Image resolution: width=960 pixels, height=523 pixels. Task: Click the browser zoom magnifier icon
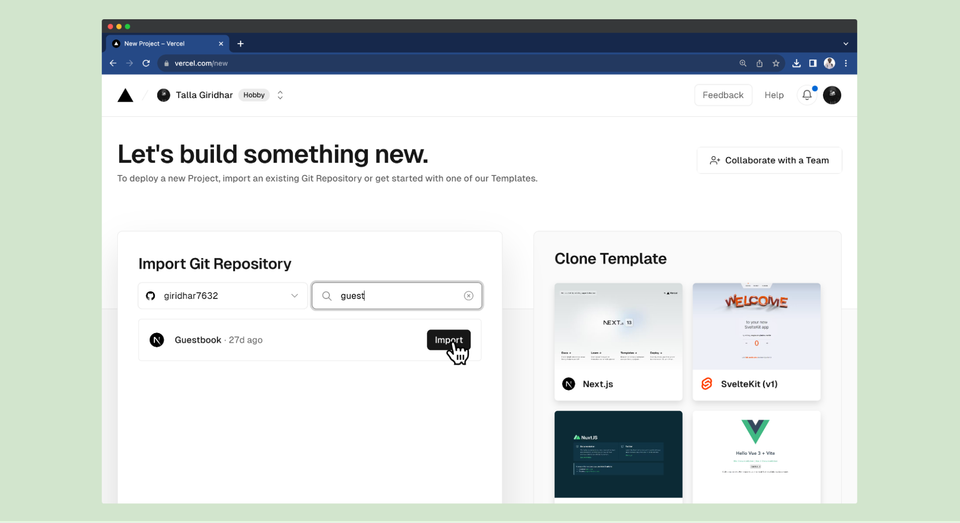click(x=743, y=63)
